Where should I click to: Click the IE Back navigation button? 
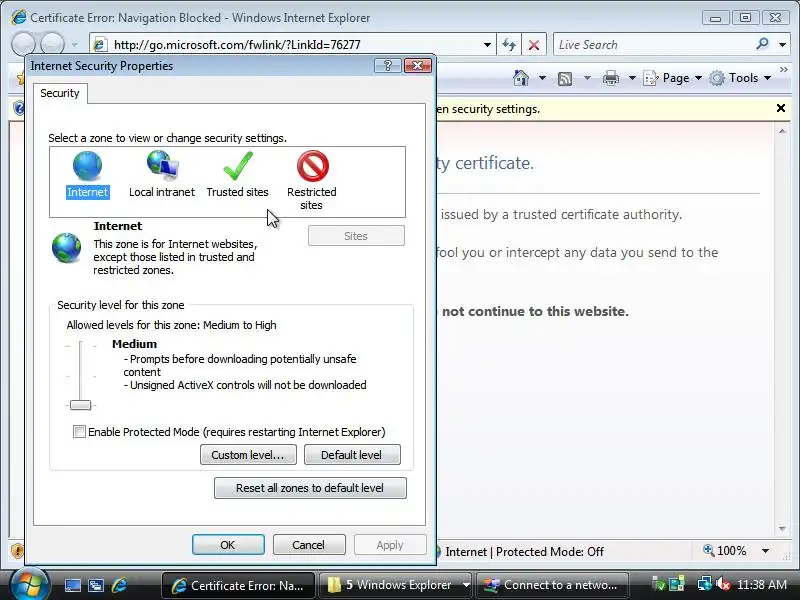(23, 44)
